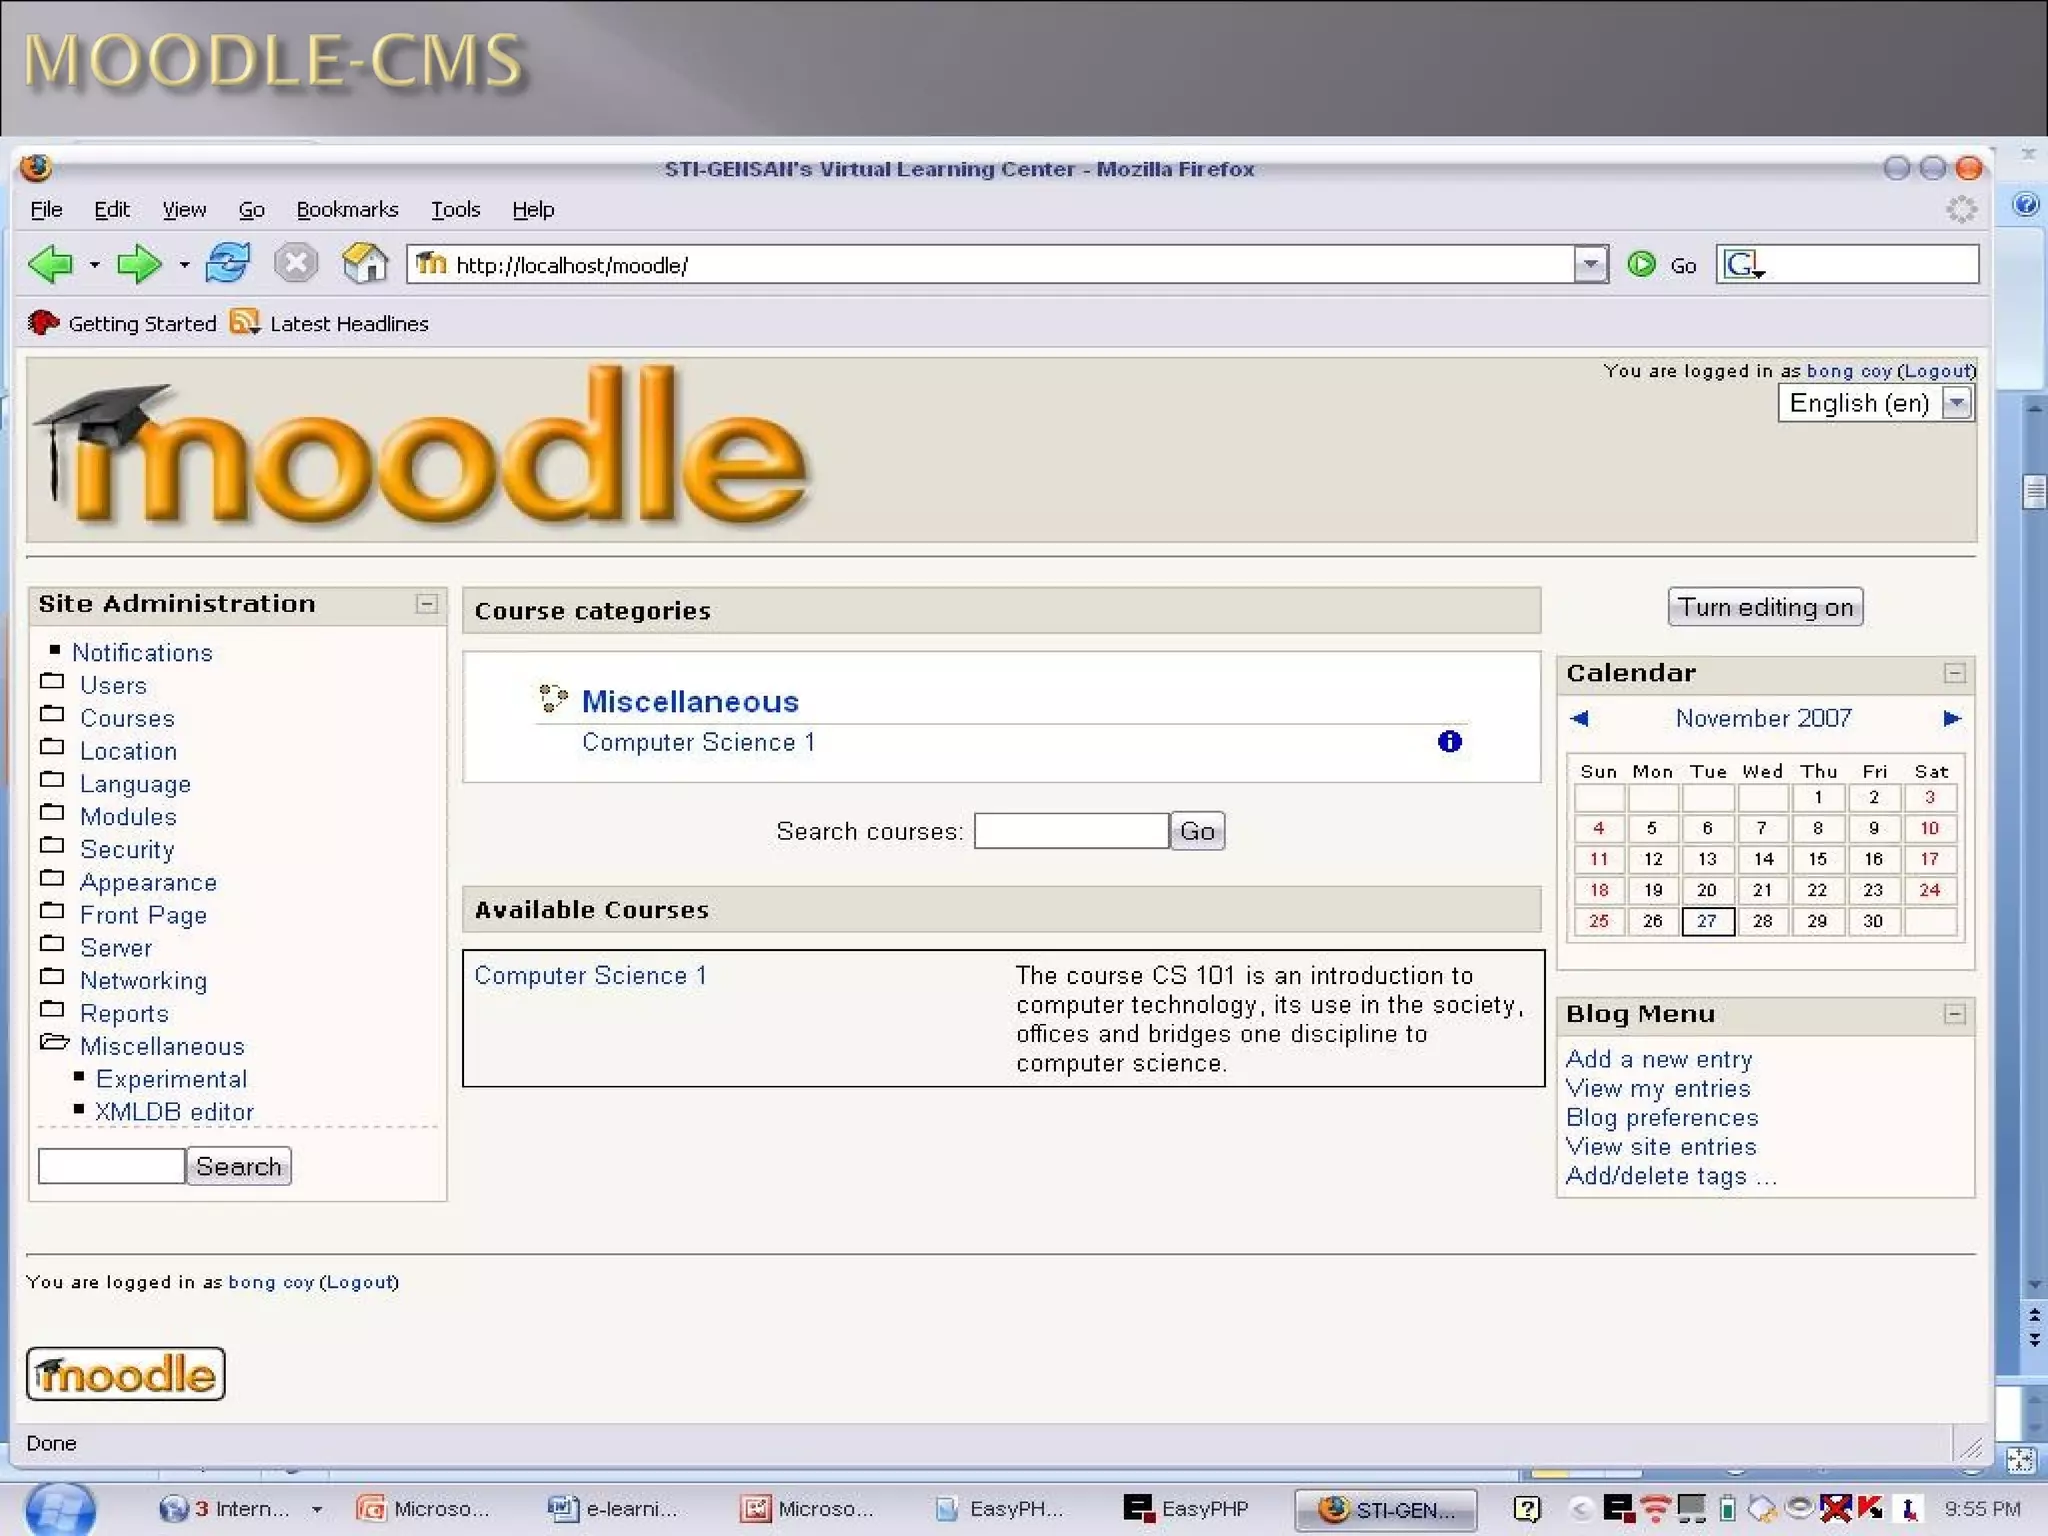The width and height of the screenshot is (2048, 1536).
Task: Click the wireless network tray icon
Action: (1656, 1508)
